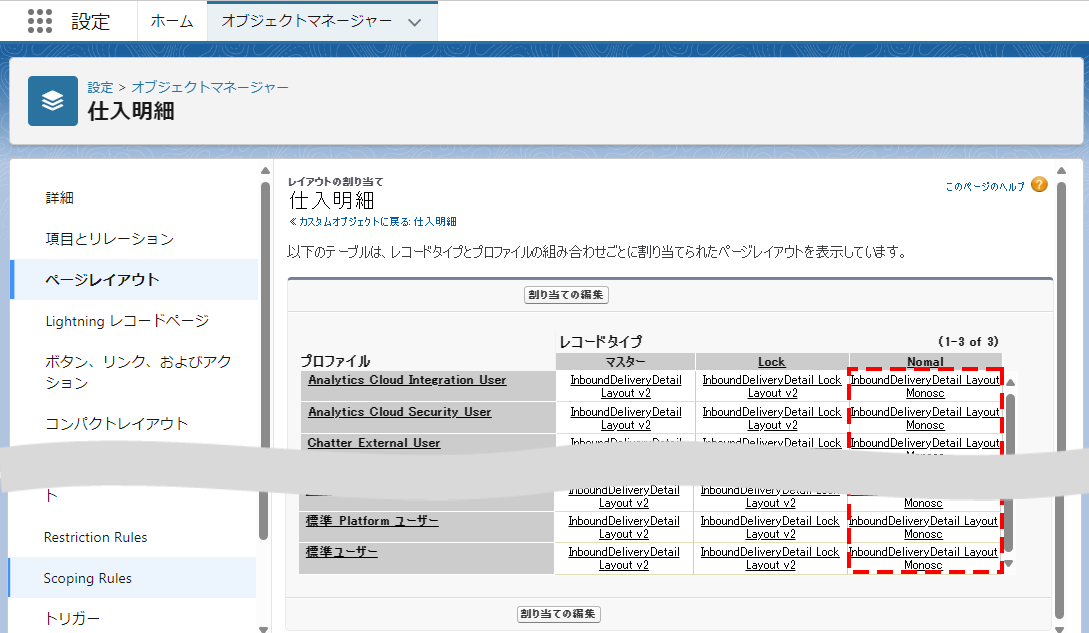Click the Analytics Cloud Integration User profile
This screenshot has height=633, width=1089.
click(407, 380)
